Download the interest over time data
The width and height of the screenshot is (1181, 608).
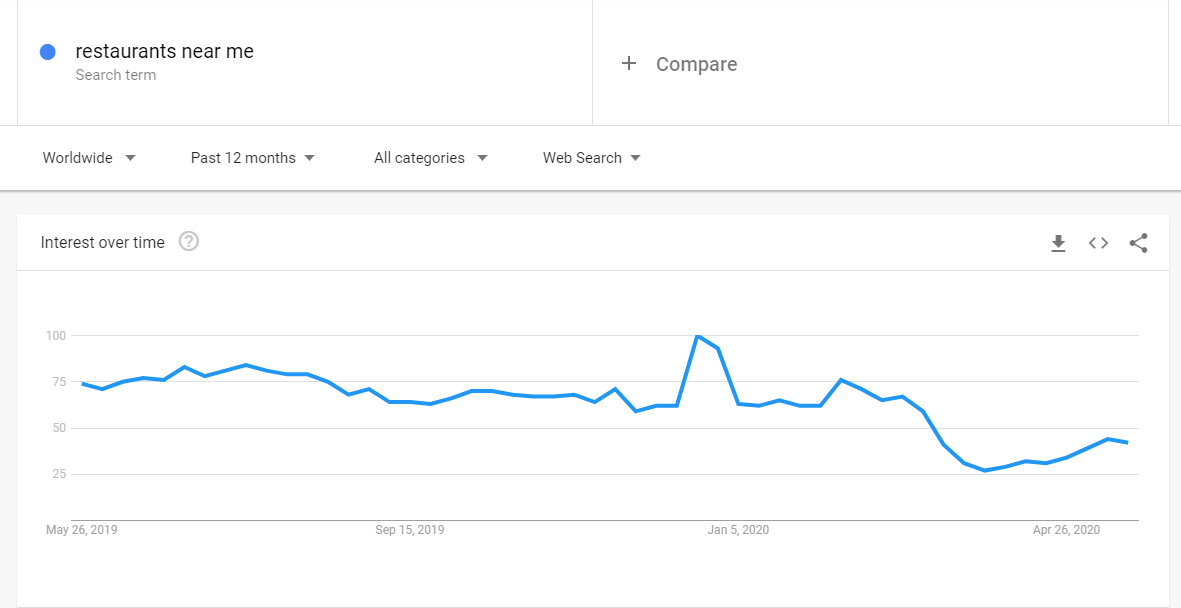[1058, 243]
